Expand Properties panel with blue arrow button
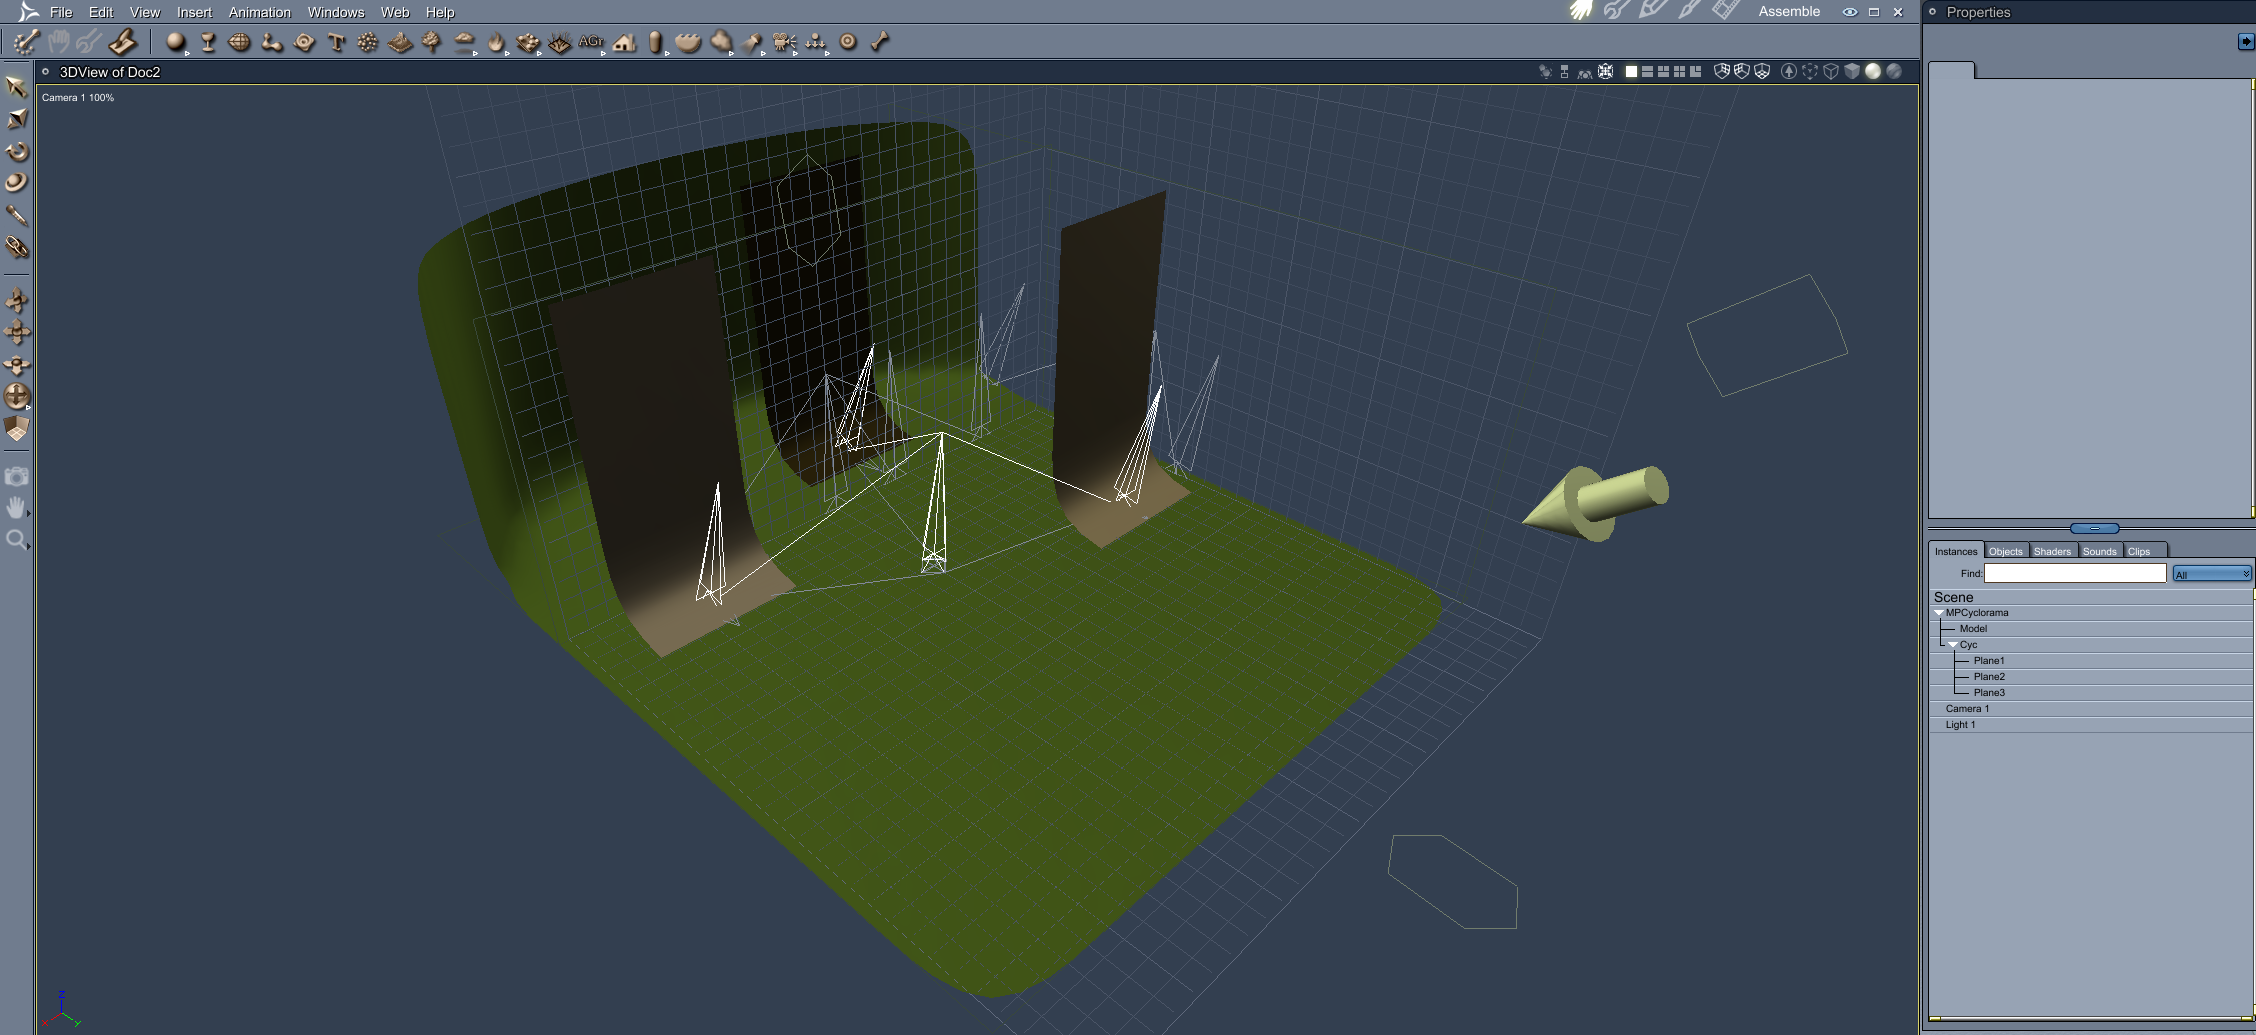Screen dimensions: 2256x1035 pyautogui.click(x=2246, y=41)
